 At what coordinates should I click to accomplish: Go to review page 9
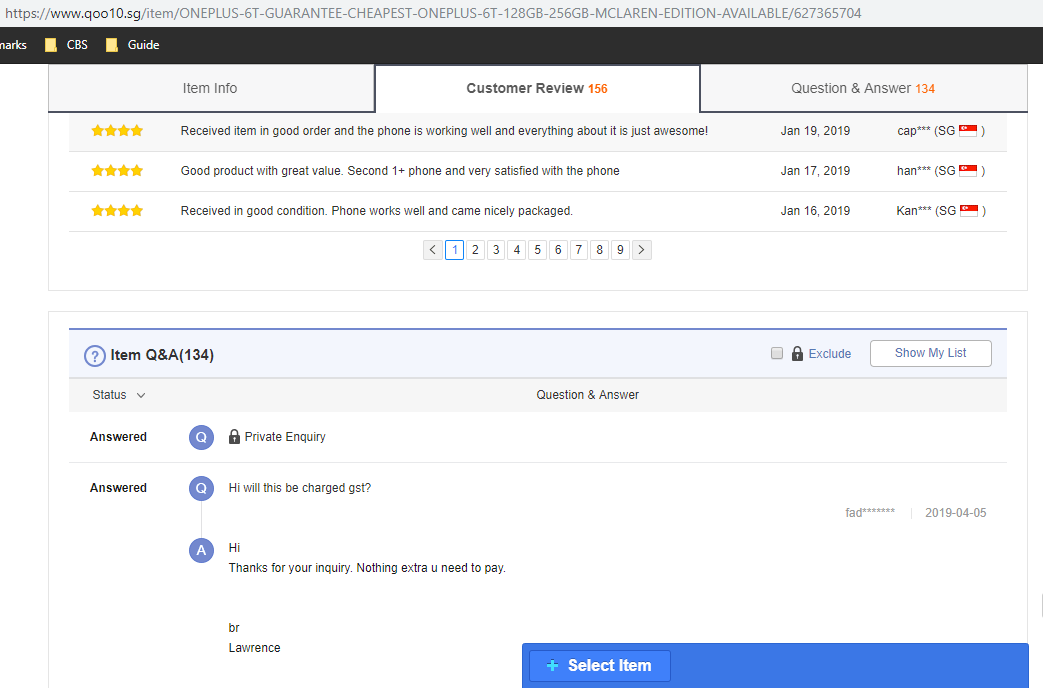[x=620, y=250]
